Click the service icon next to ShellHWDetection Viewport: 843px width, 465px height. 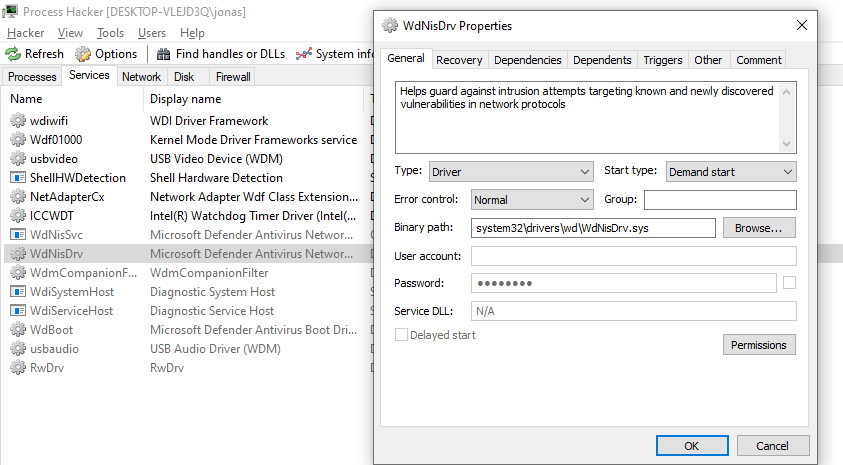click(18, 177)
